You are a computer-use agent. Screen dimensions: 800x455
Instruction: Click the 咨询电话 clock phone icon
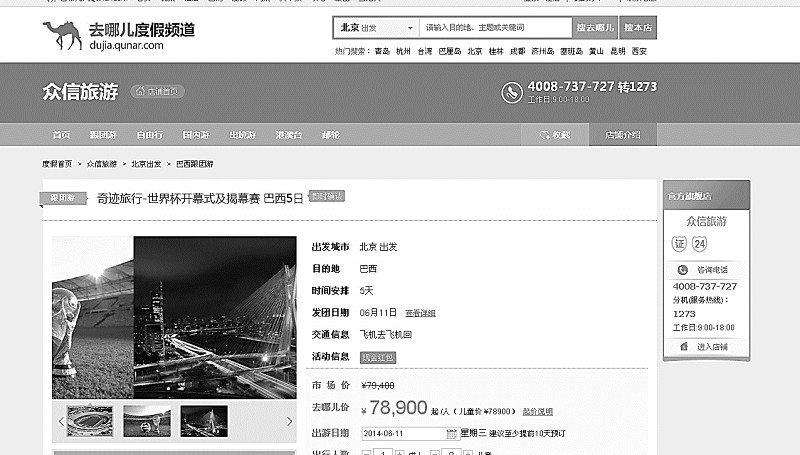click(682, 270)
